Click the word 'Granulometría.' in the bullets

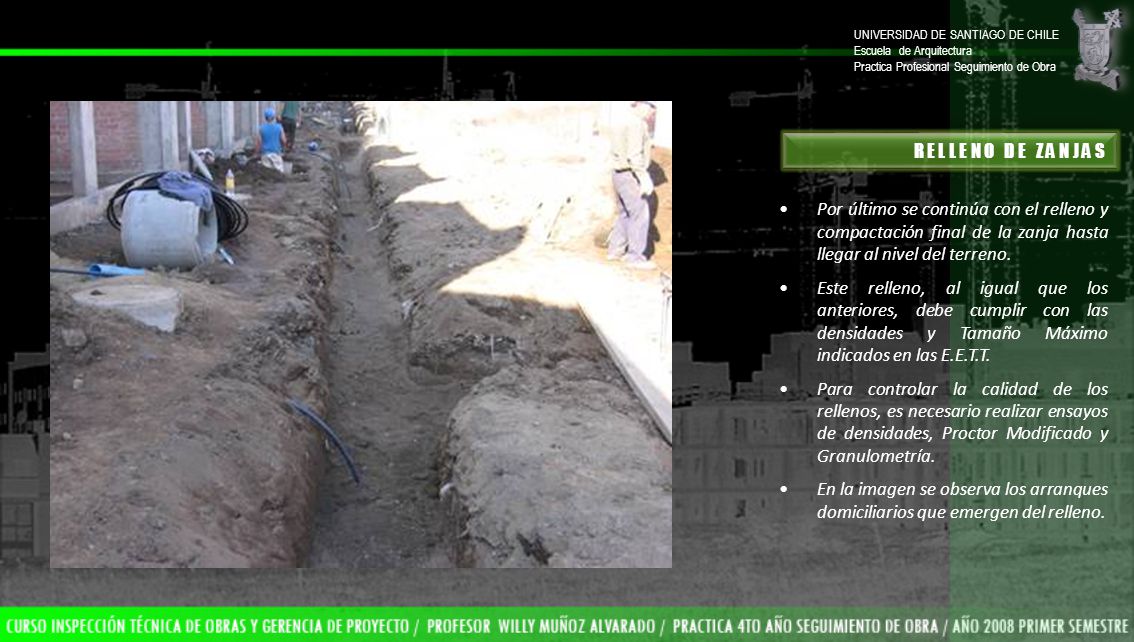[876, 456]
